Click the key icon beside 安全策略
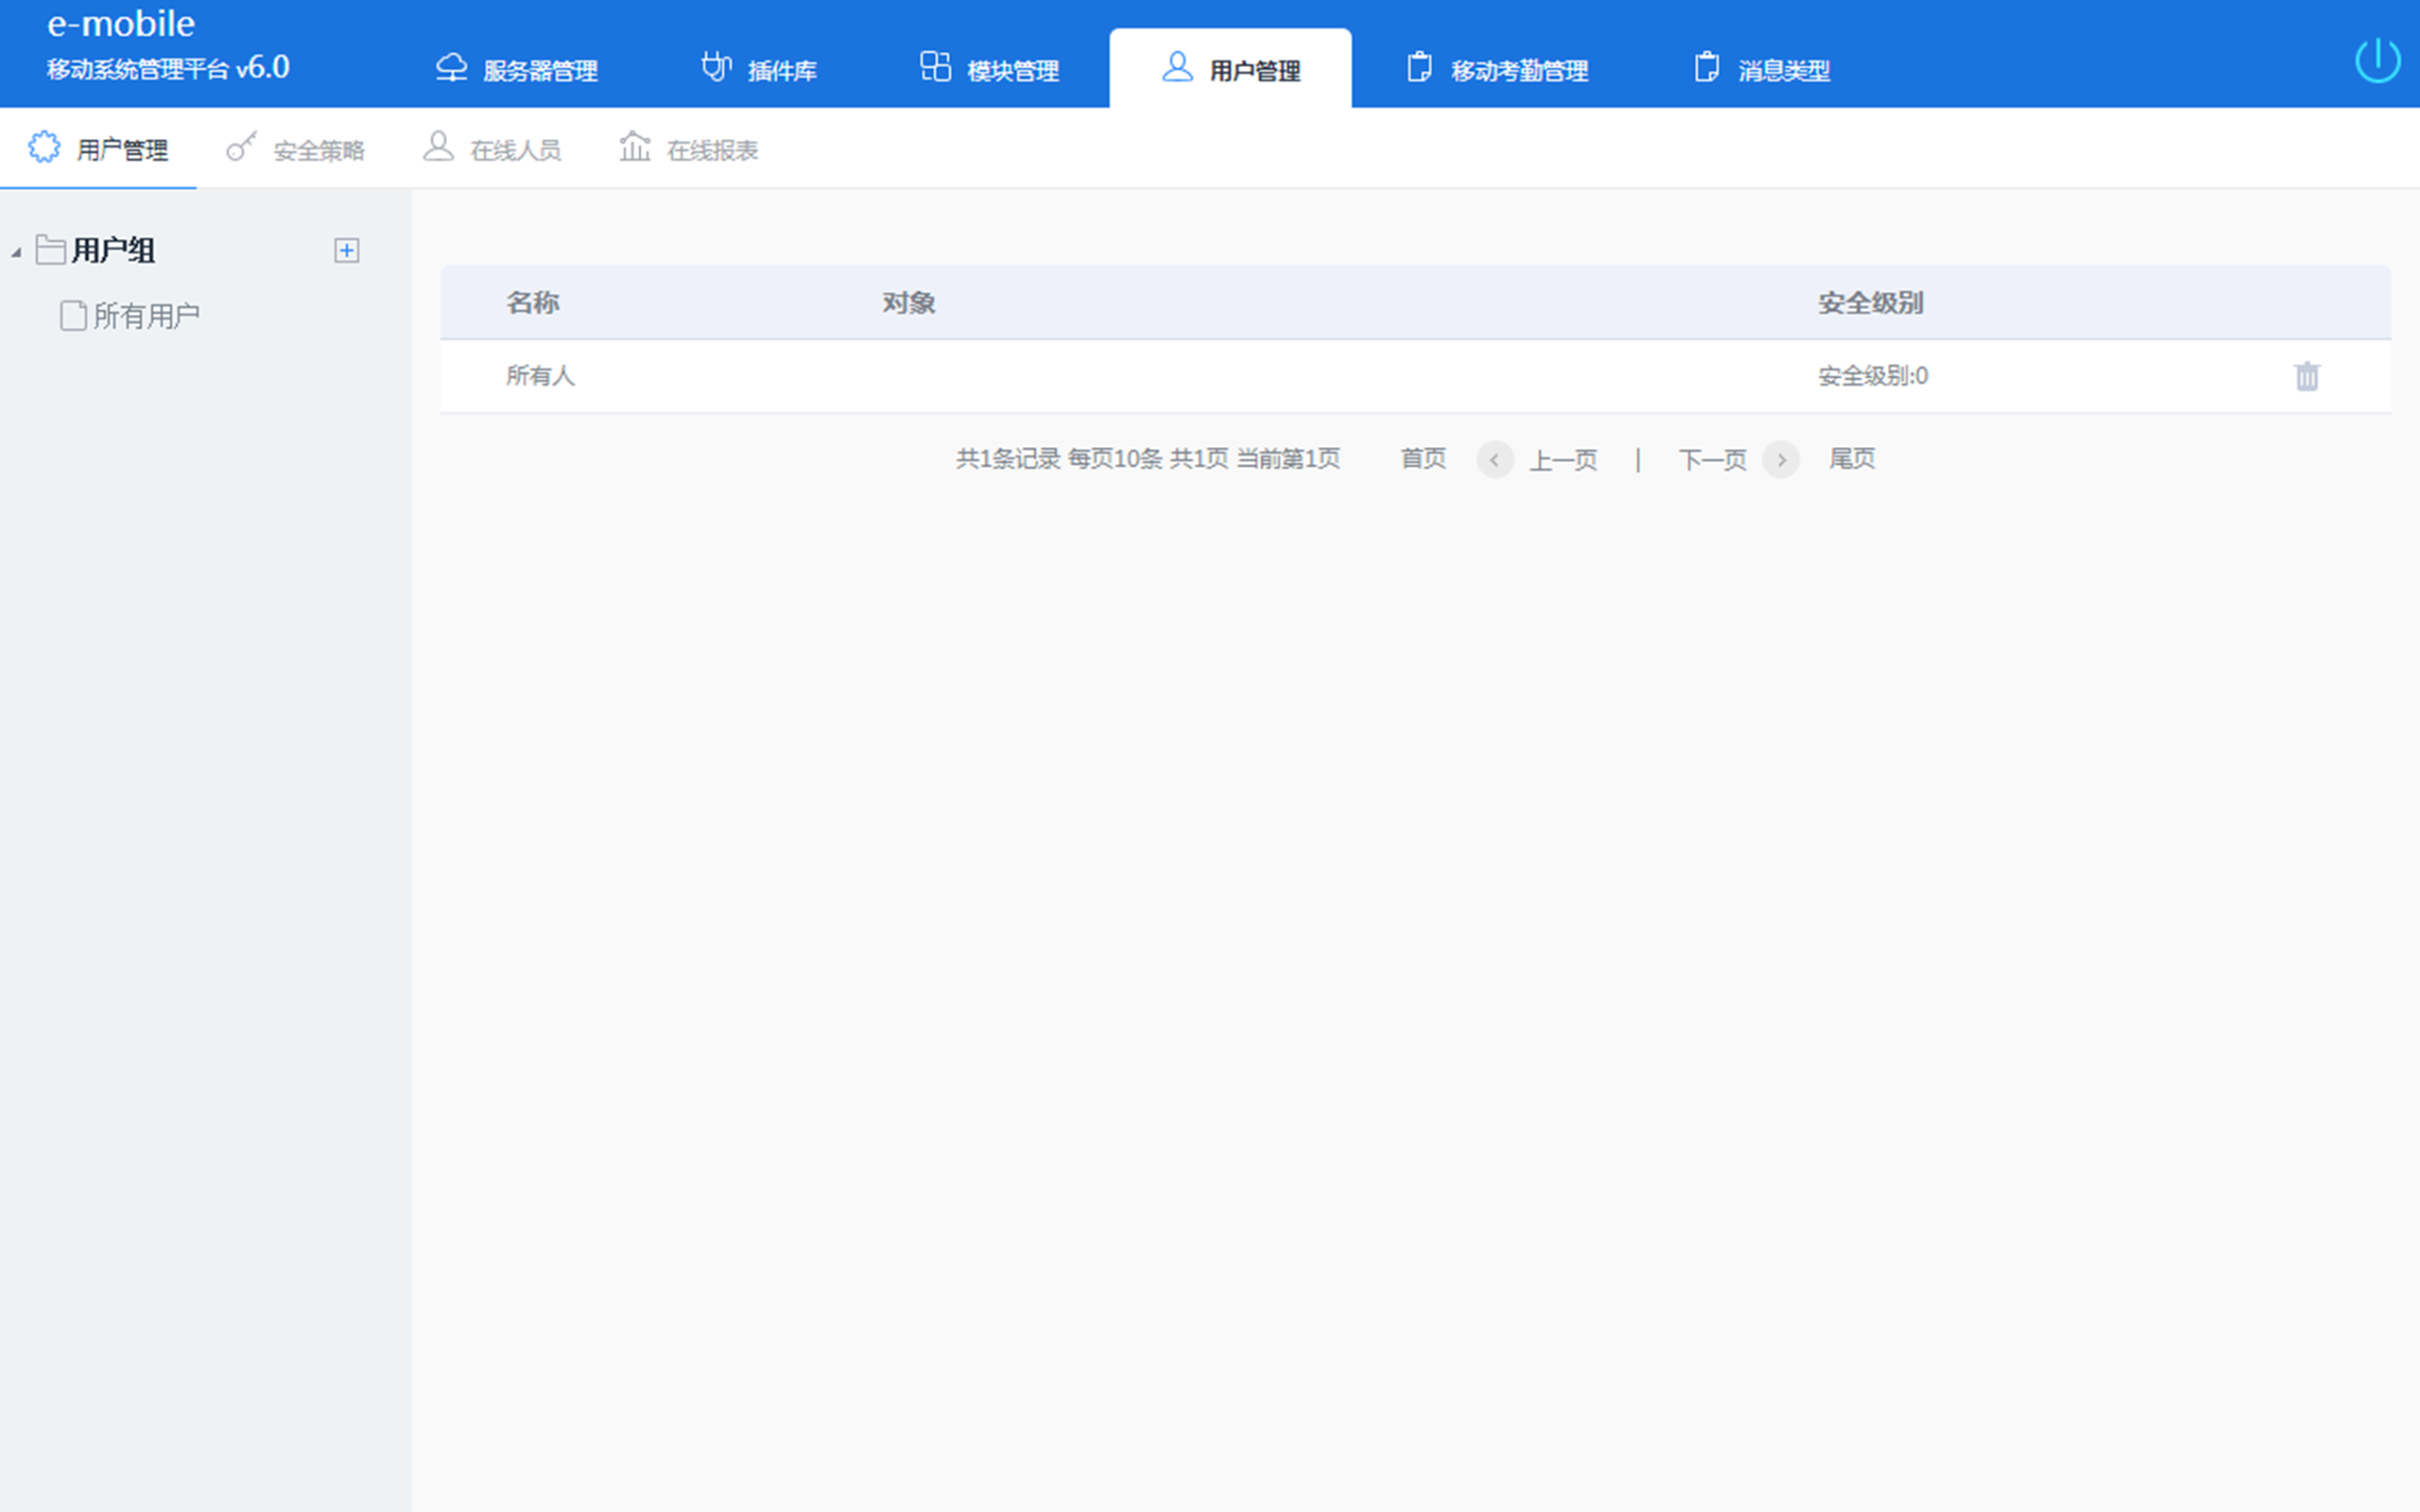 pos(241,147)
